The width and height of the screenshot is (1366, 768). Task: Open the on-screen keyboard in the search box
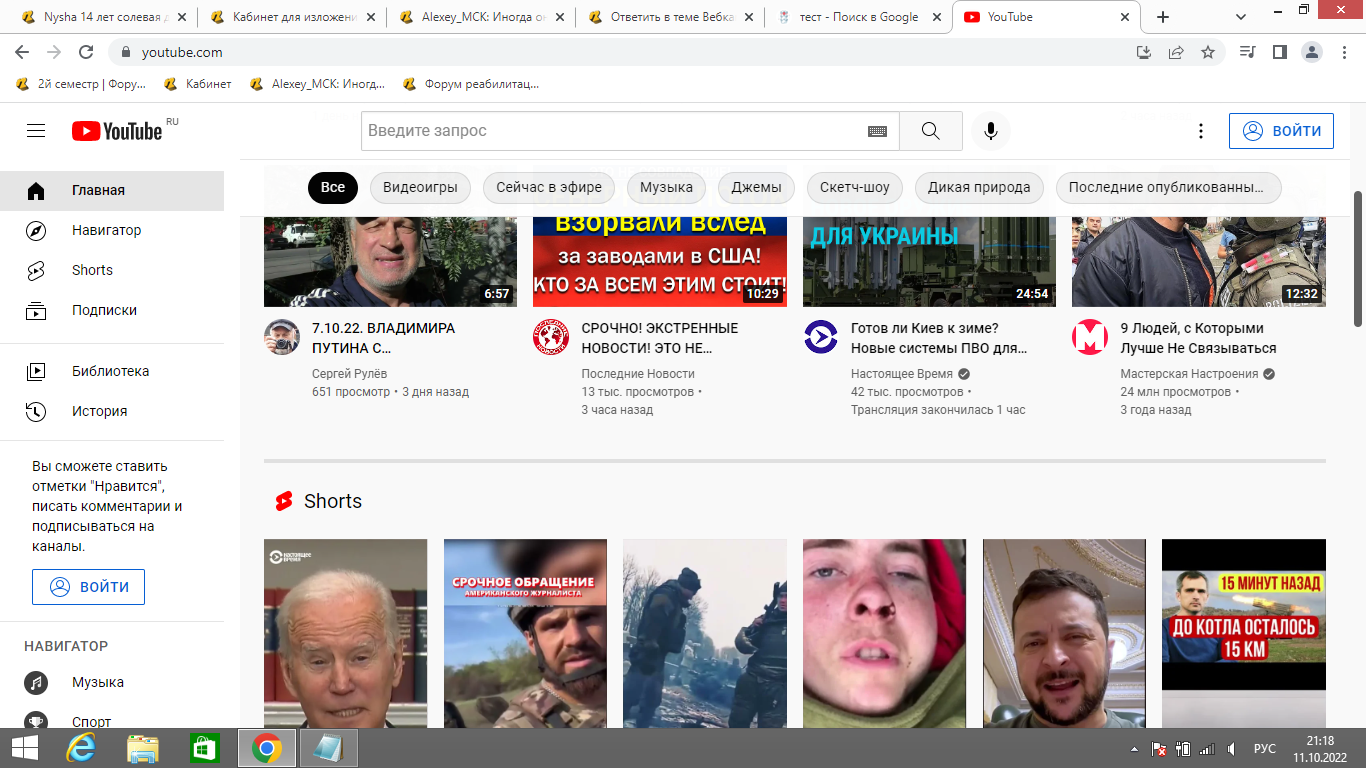877,131
